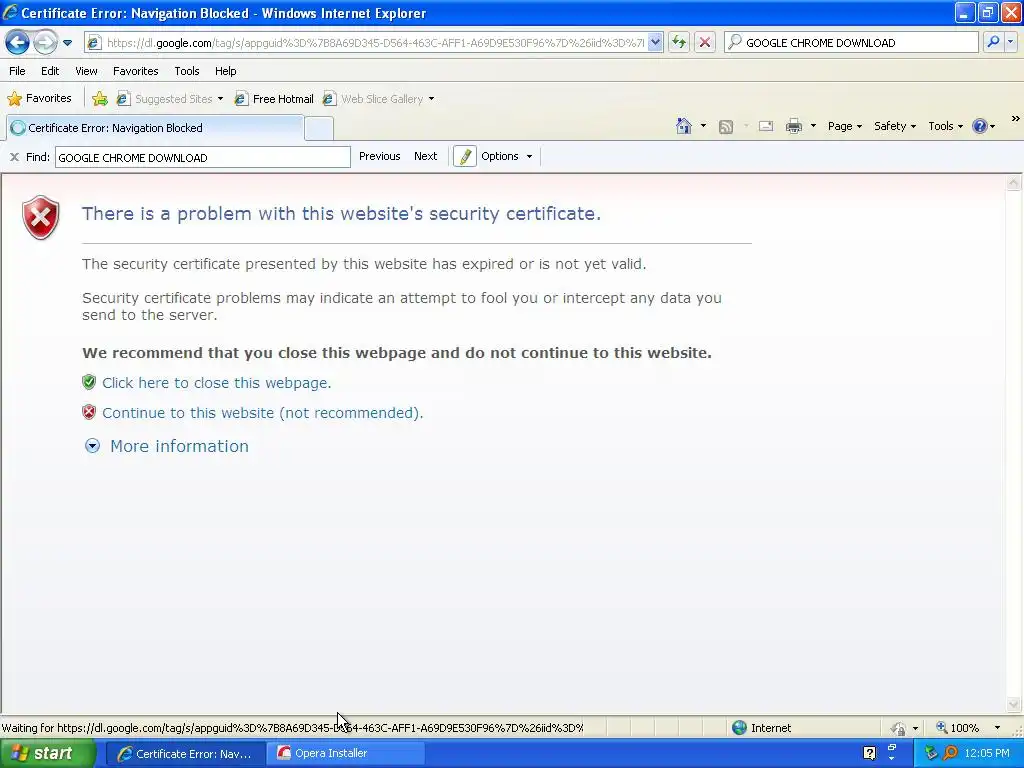Open the Home button dropdown arrow
Image resolution: width=1024 pixels, height=768 pixels.
[703, 126]
